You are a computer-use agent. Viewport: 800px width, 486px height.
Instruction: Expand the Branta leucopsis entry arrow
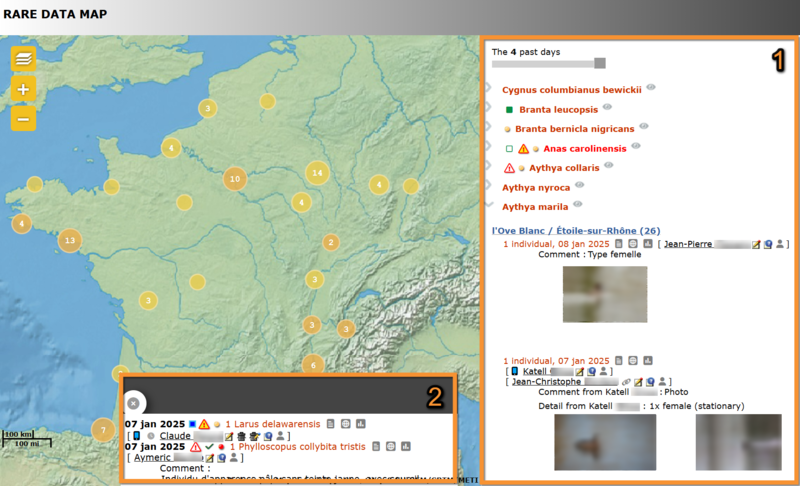click(x=489, y=107)
